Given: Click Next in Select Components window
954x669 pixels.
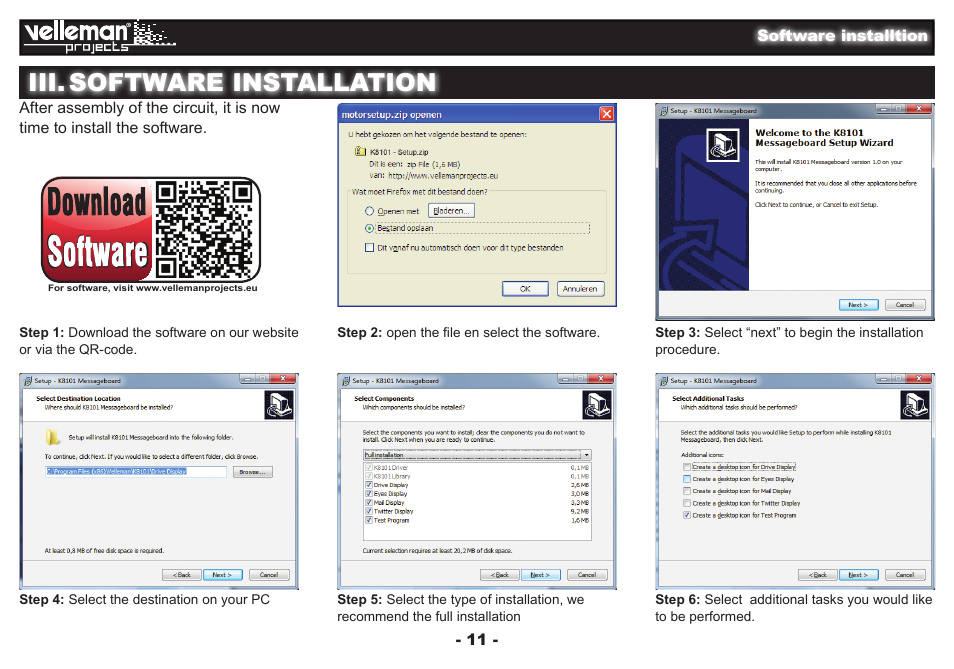Looking at the screenshot, I should tap(540, 575).
